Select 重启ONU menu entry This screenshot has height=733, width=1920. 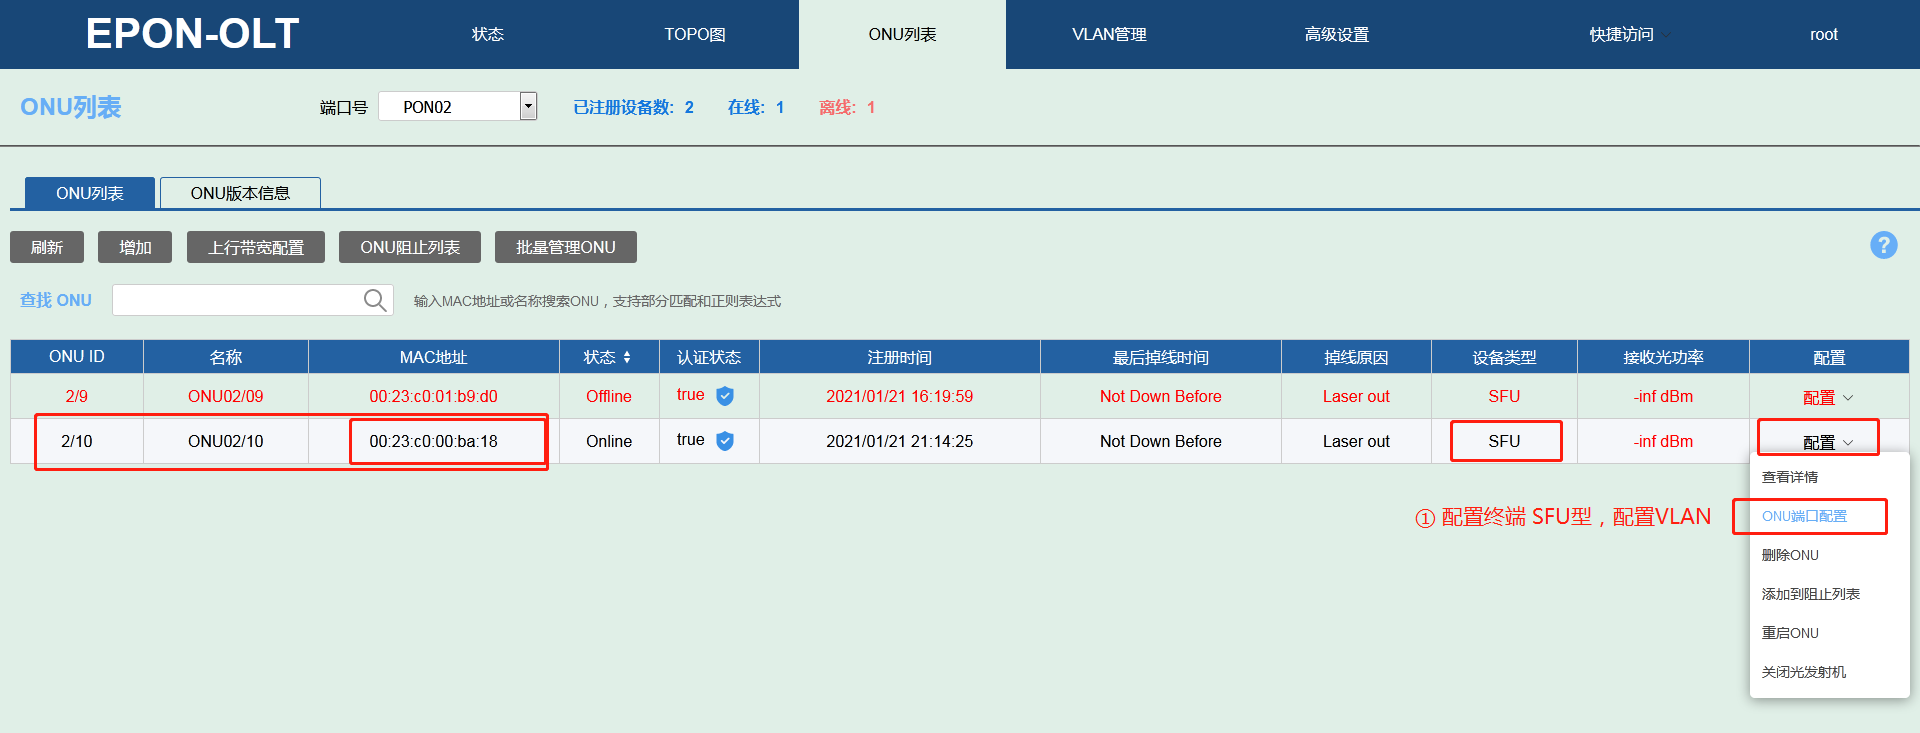tap(1790, 633)
